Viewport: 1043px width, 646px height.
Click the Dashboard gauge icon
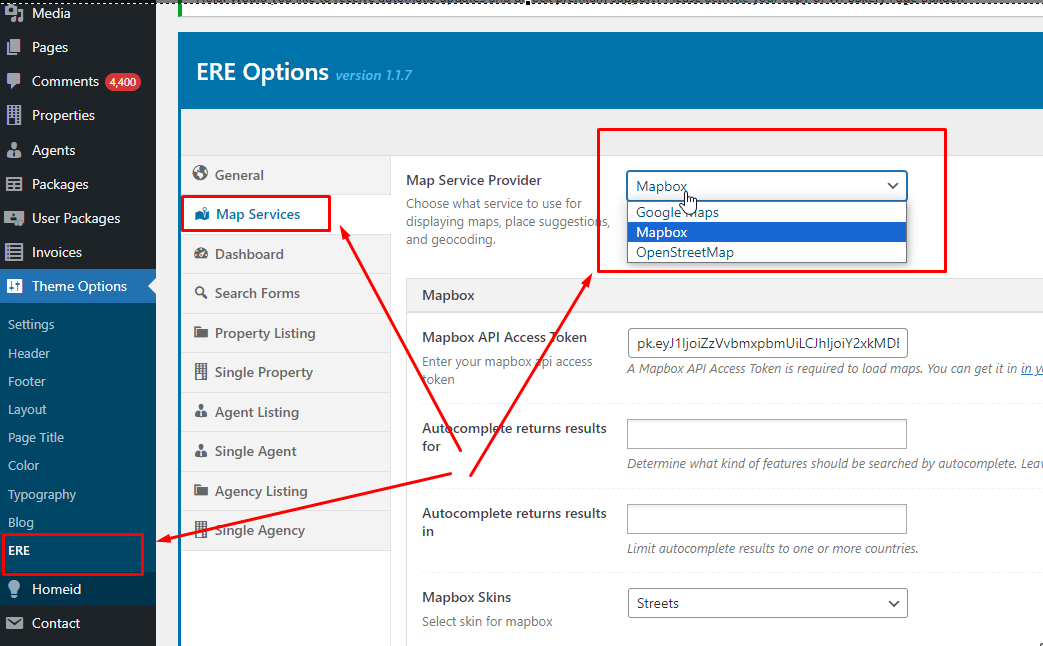[201, 253]
